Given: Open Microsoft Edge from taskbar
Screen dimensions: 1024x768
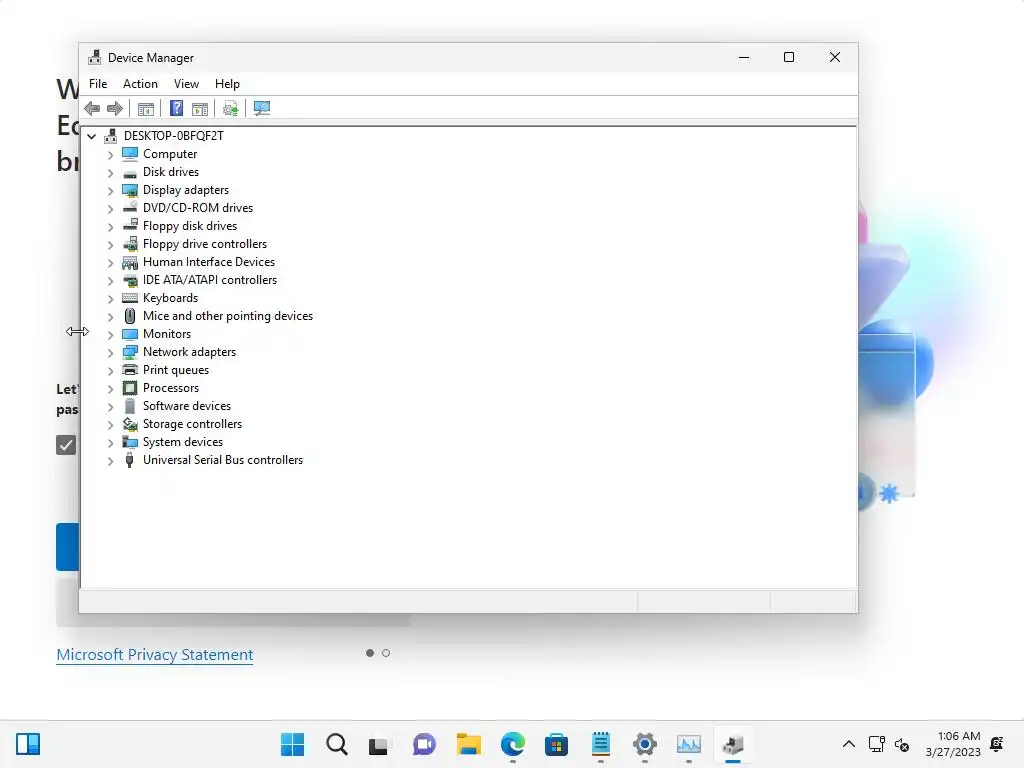Looking at the screenshot, I should click(x=513, y=744).
